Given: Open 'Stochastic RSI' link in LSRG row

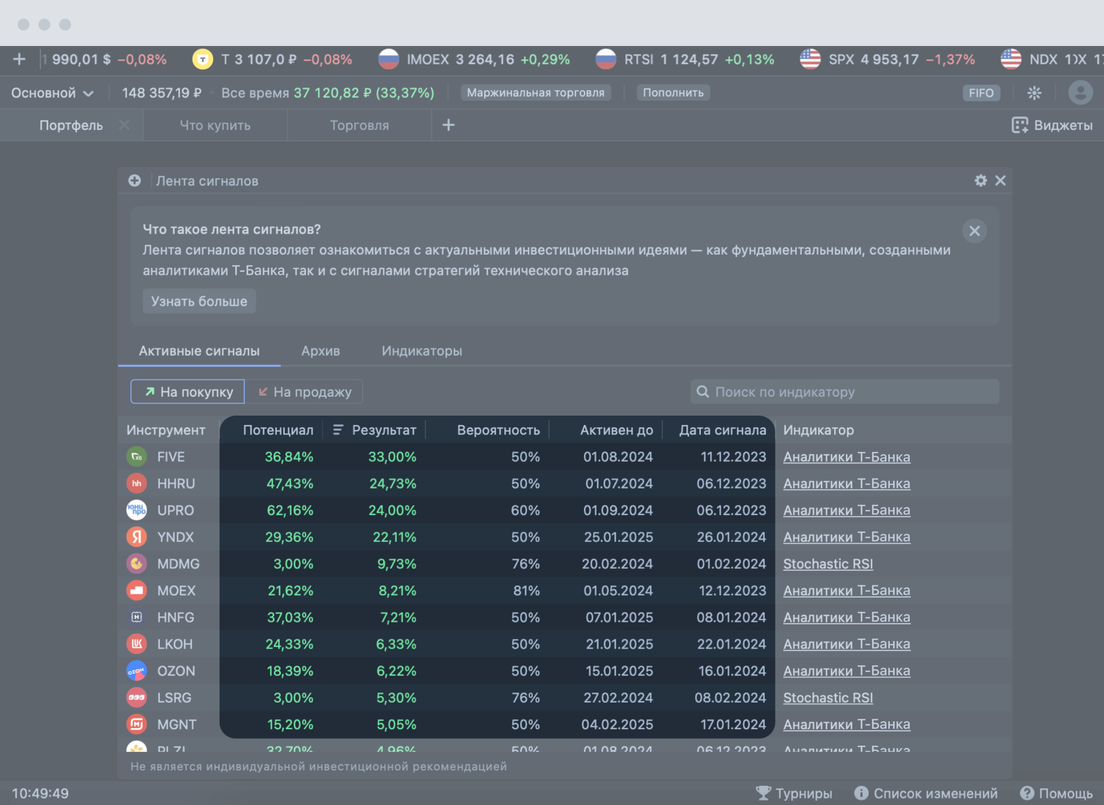Looking at the screenshot, I should (828, 698).
